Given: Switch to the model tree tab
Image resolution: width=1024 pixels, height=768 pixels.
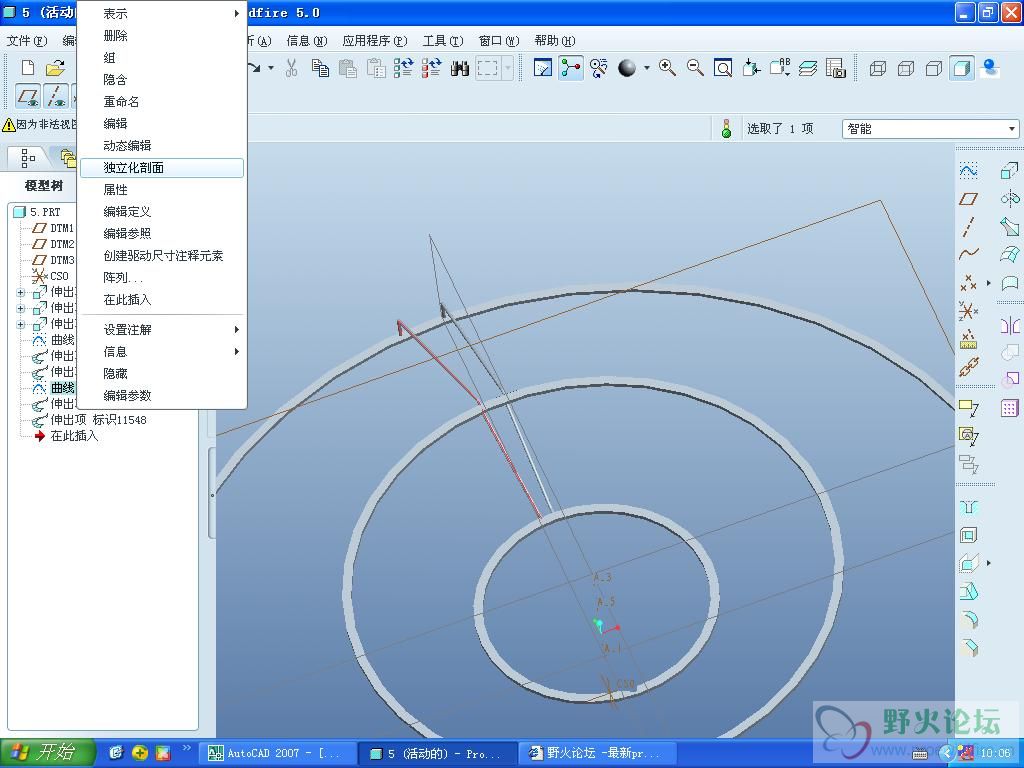Looking at the screenshot, I should pyautogui.click(x=27, y=158).
